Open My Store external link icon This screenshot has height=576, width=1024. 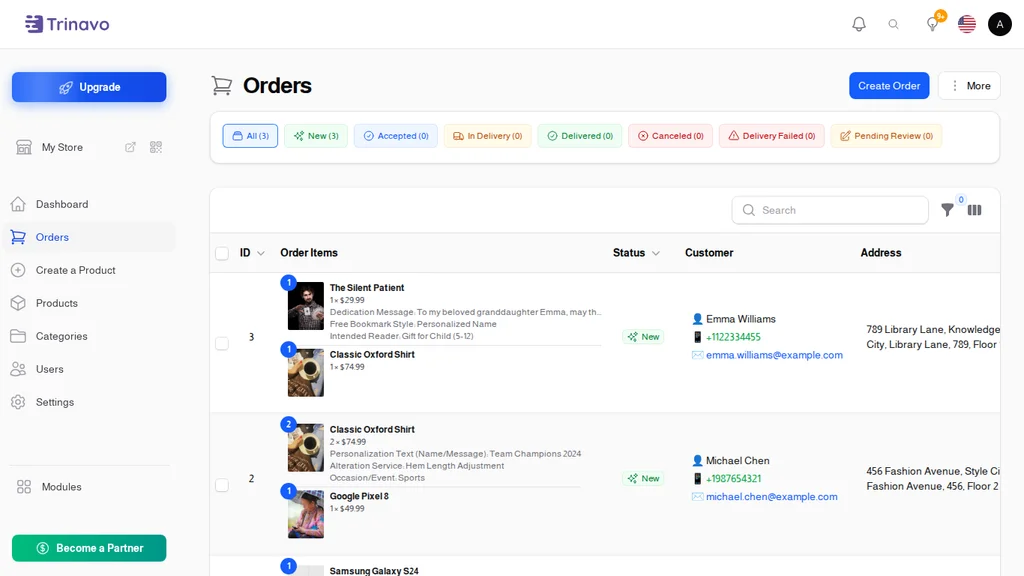coord(131,147)
